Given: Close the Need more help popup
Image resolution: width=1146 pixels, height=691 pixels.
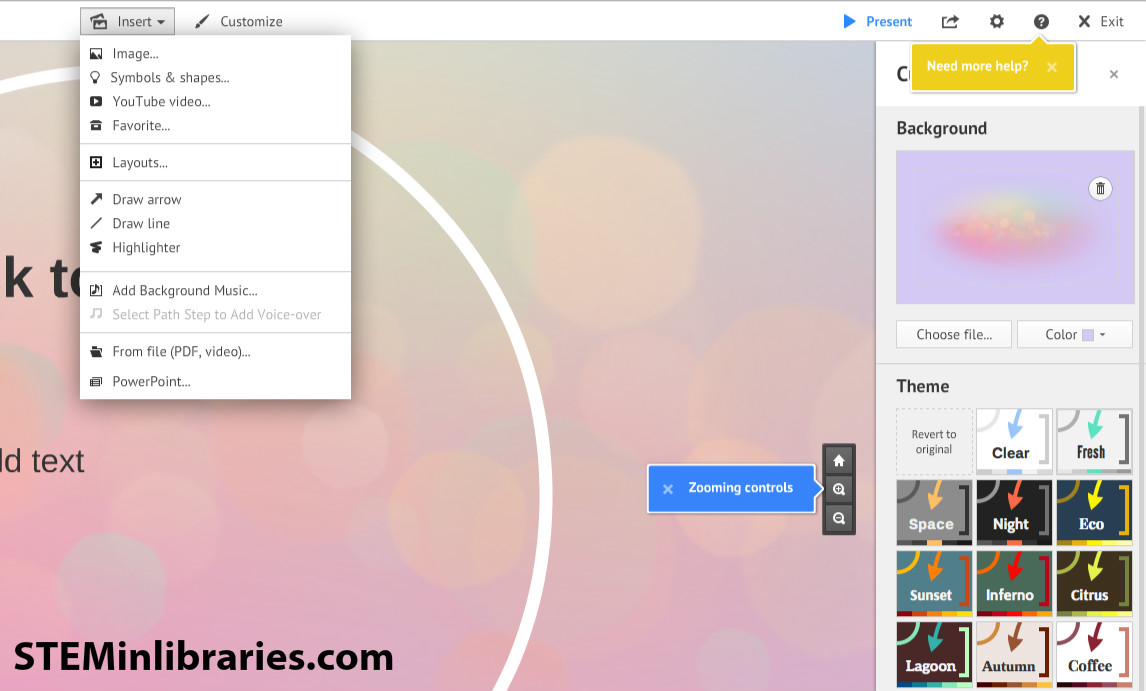Looking at the screenshot, I should point(1052,67).
